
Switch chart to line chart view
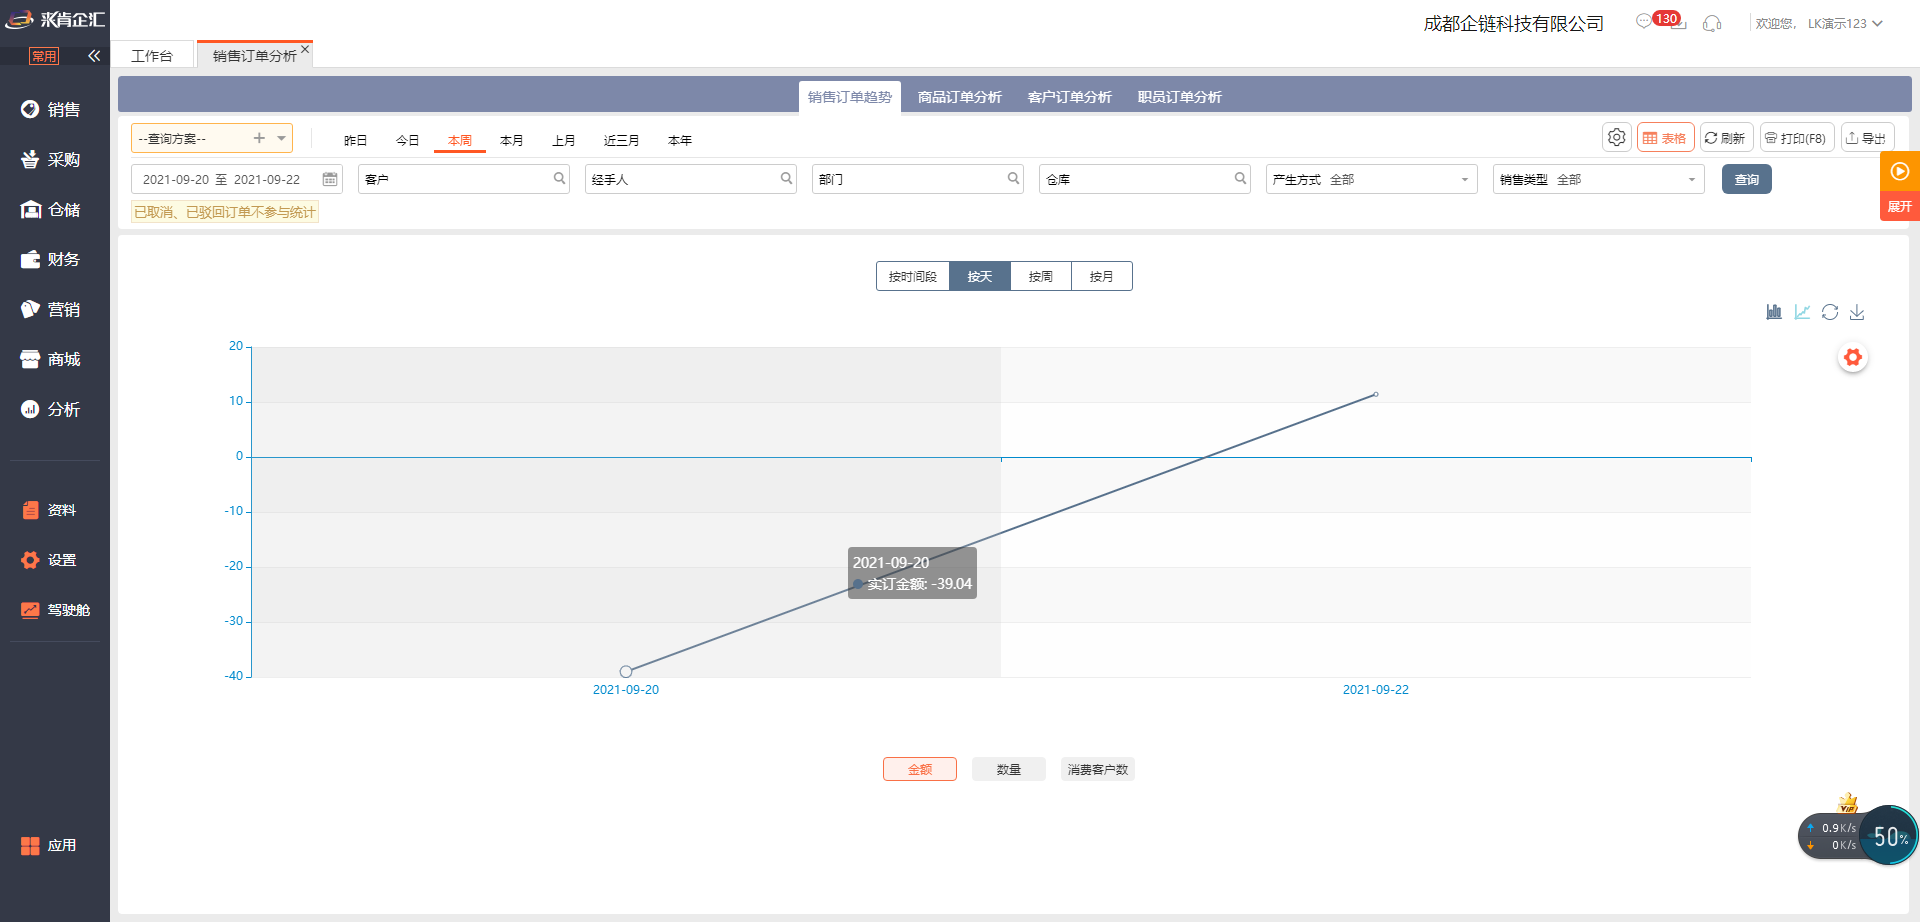1802,312
